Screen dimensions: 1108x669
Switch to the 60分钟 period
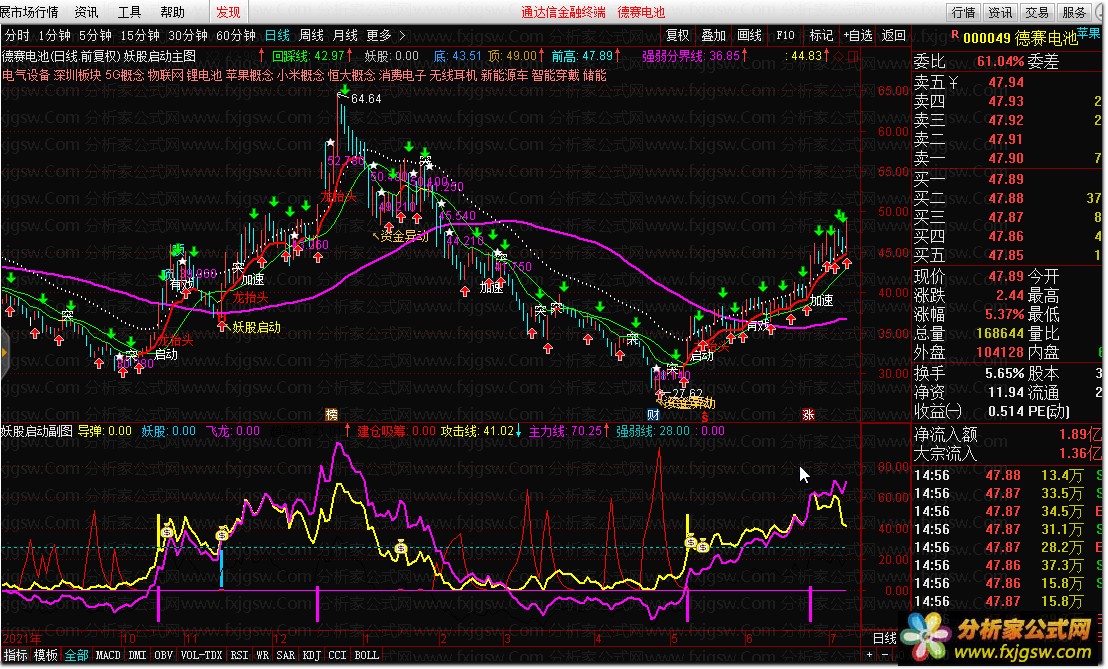pos(235,35)
